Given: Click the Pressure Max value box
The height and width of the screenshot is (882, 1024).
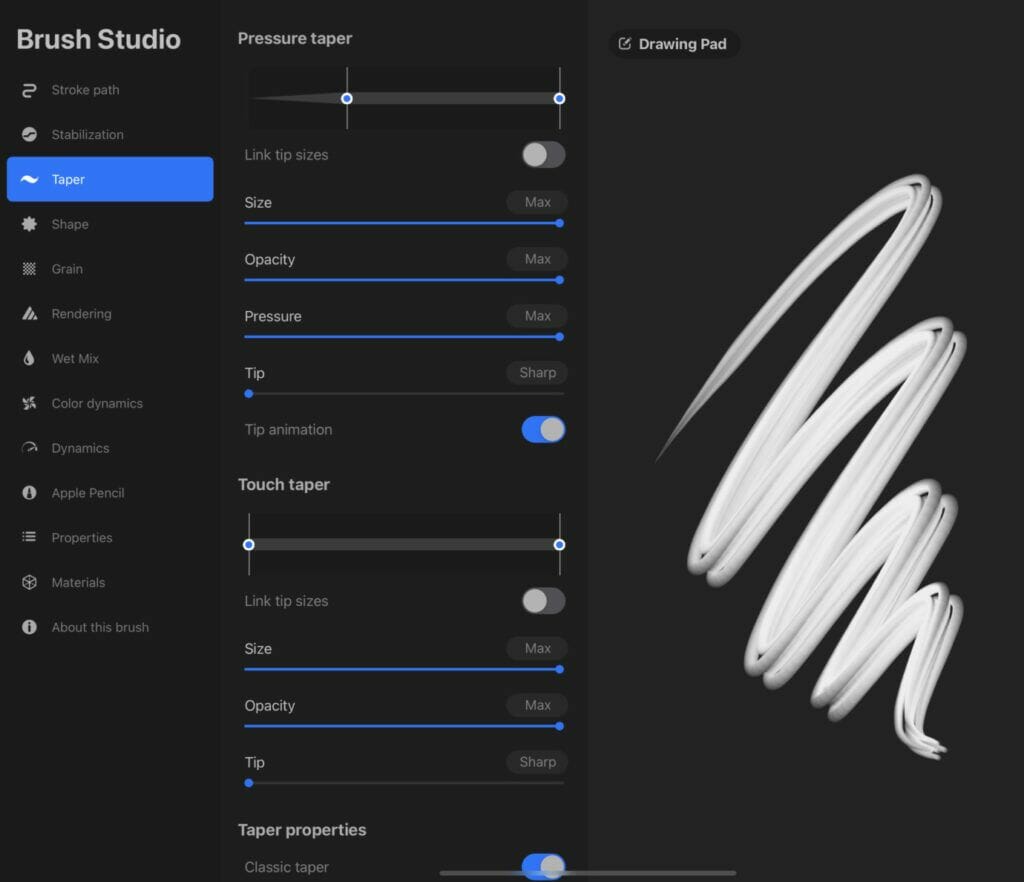Looking at the screenshot, I should [x=537, y=316].
